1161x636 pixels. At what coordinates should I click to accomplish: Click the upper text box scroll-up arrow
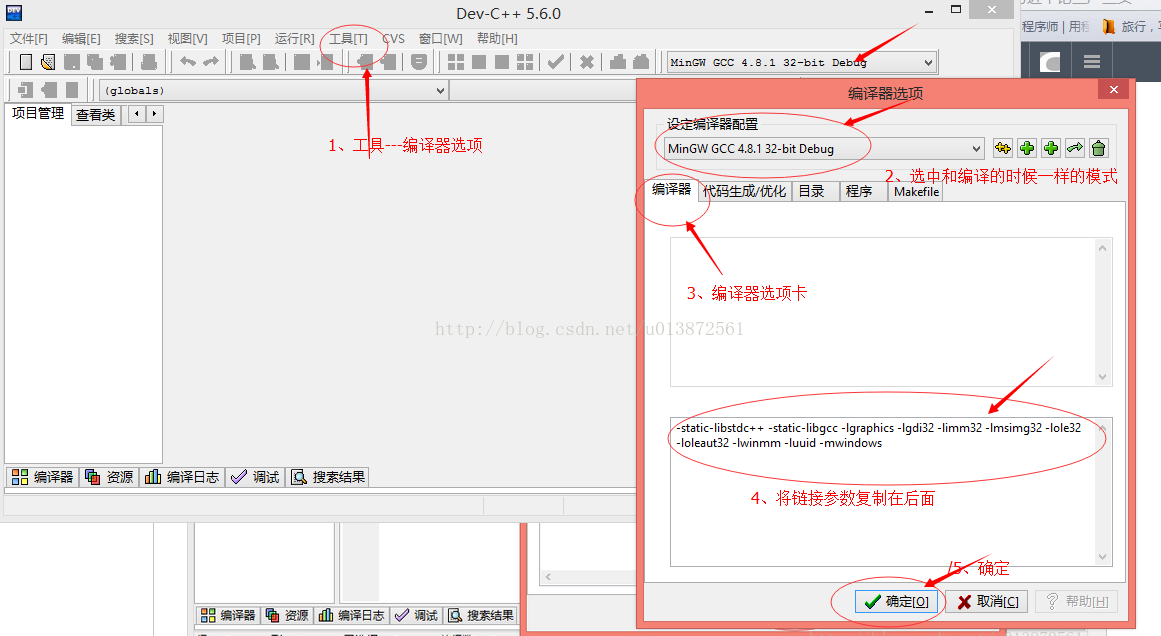pos(1103,248)
